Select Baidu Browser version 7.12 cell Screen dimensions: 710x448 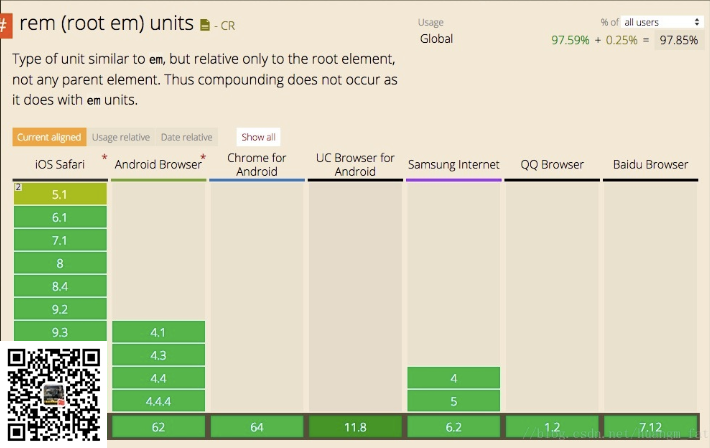(x=650, y=427)
